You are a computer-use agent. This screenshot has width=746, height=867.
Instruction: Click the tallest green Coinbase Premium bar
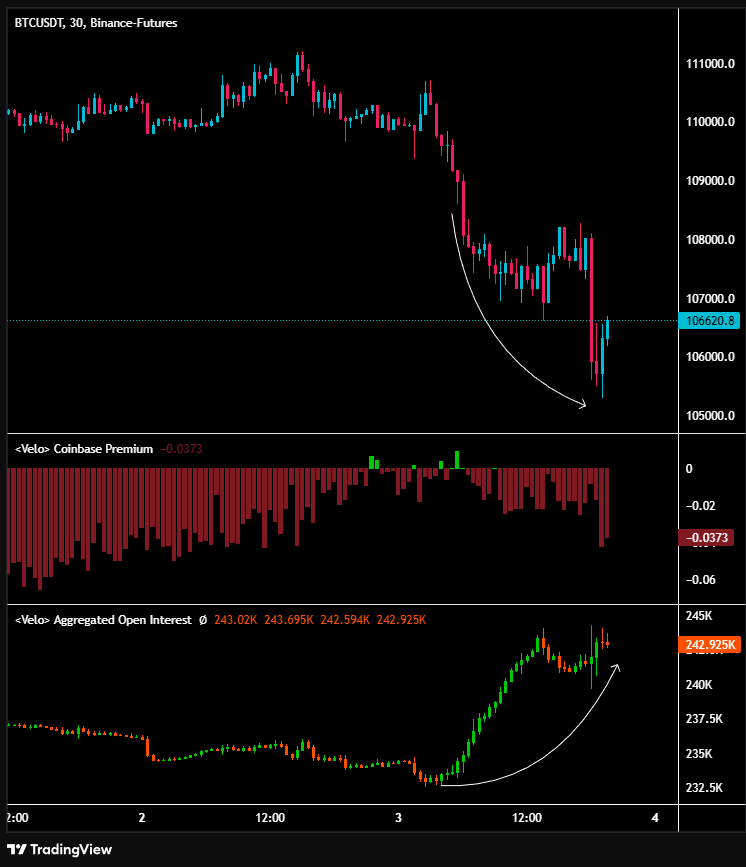coord(457,459)
